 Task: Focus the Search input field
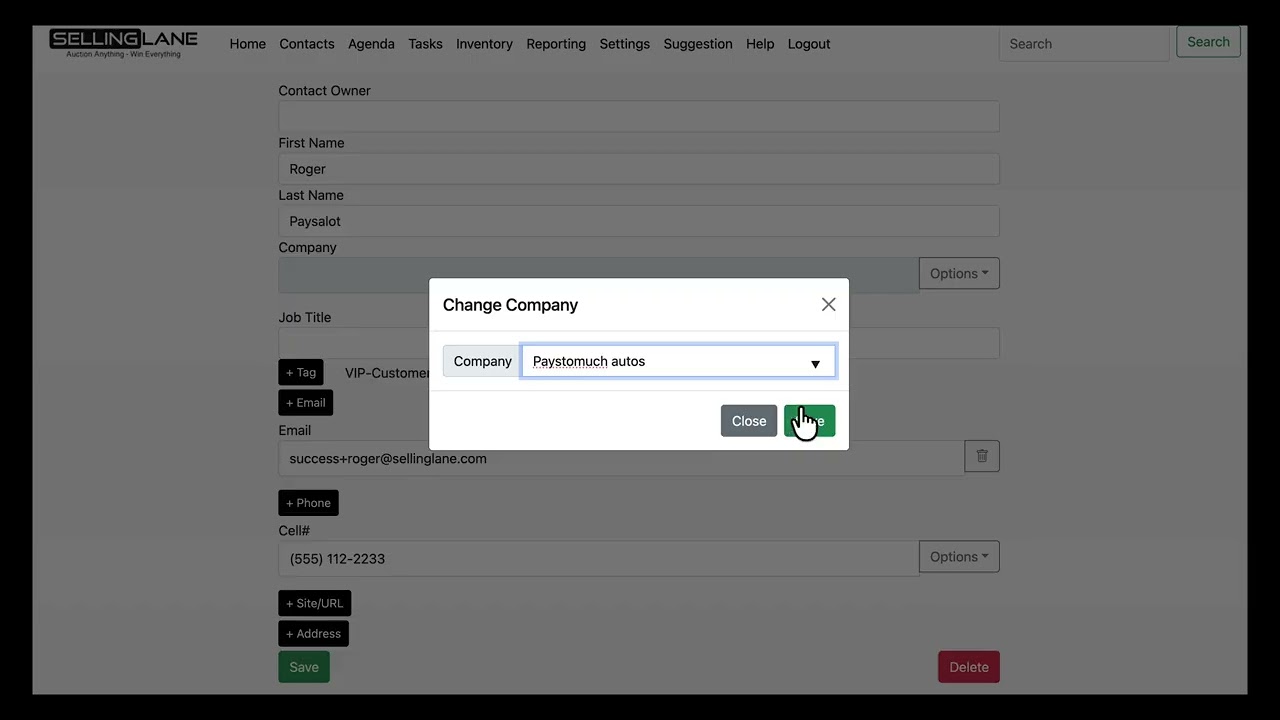[1084, 44]
